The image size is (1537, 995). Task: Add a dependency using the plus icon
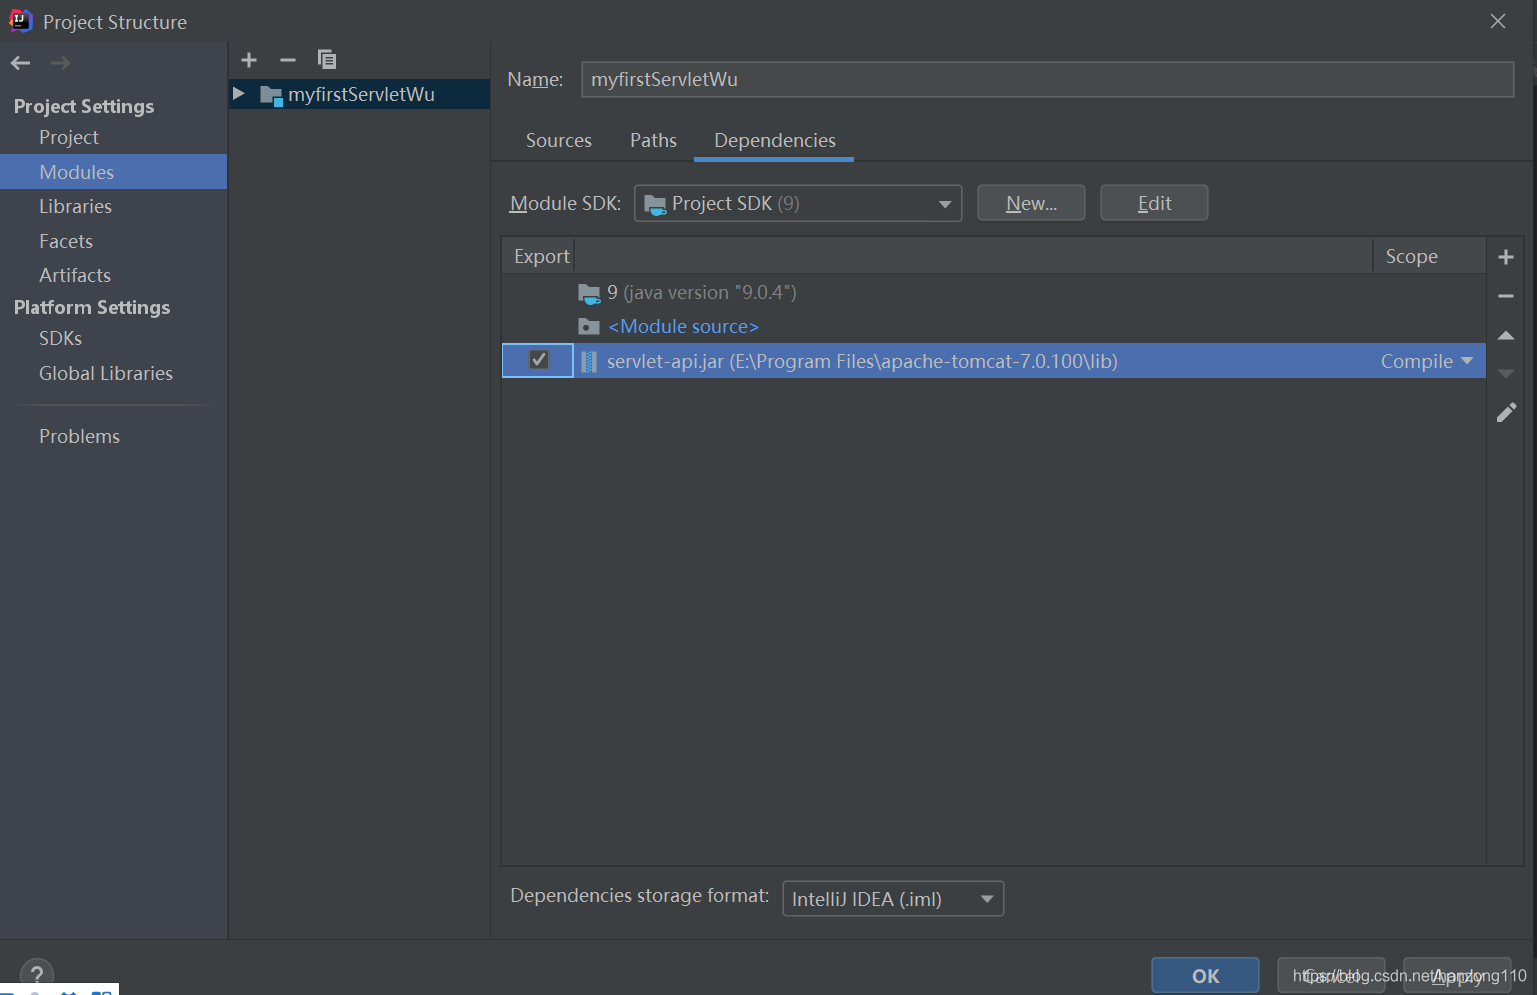1506,257
